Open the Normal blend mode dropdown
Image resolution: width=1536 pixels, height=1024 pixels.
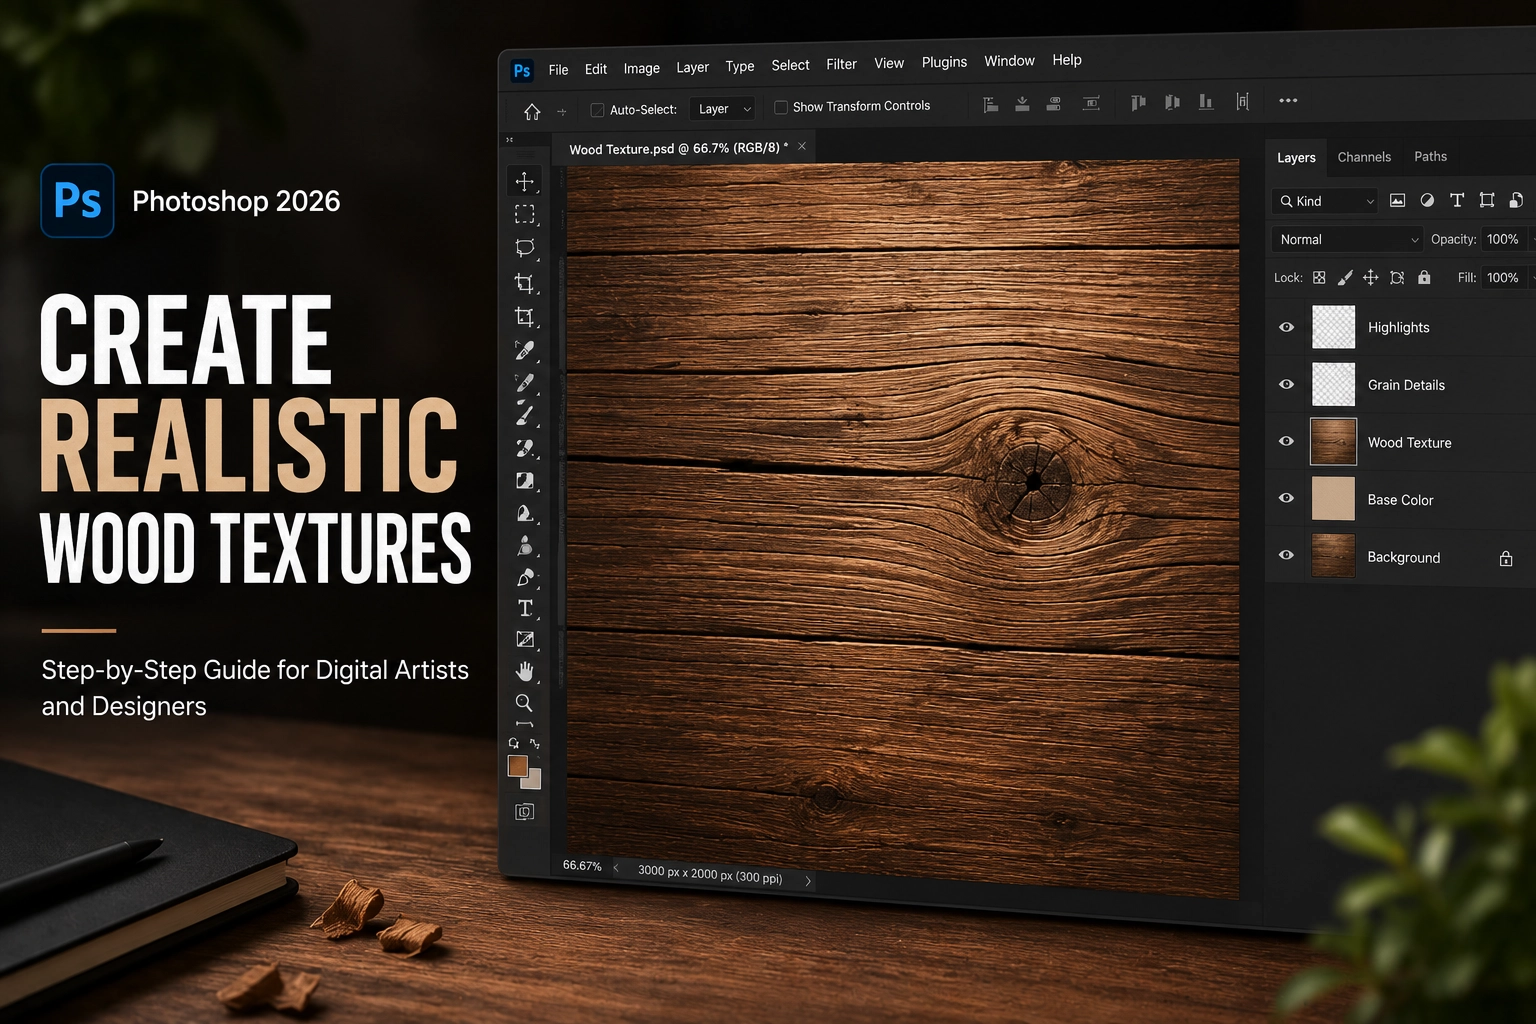1347,239
